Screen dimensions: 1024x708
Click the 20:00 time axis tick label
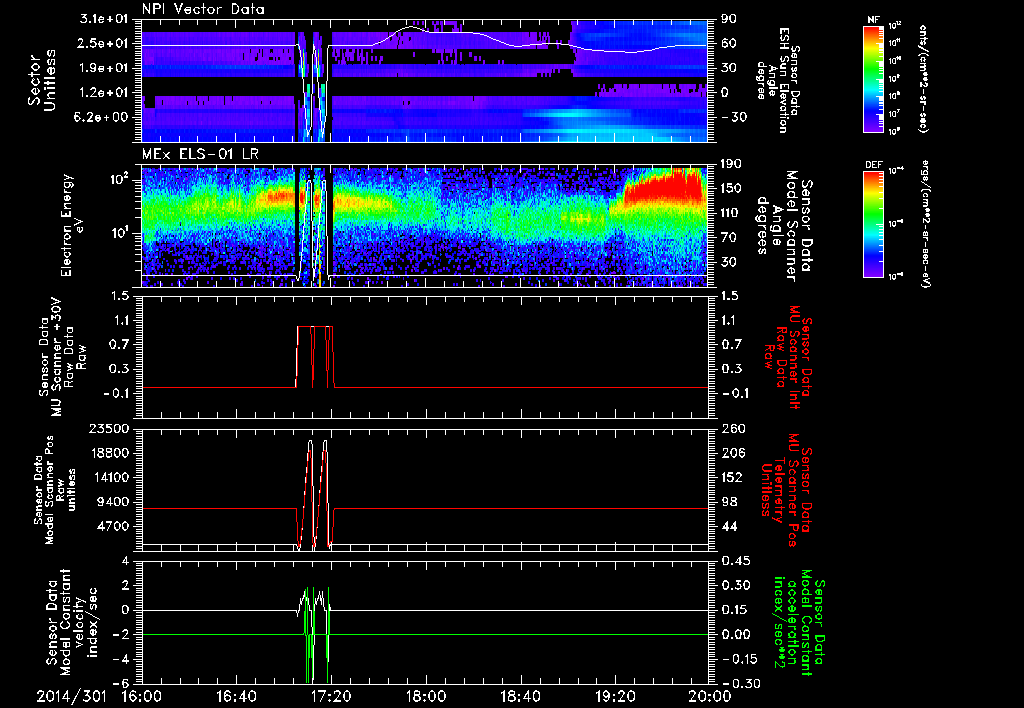710,696
